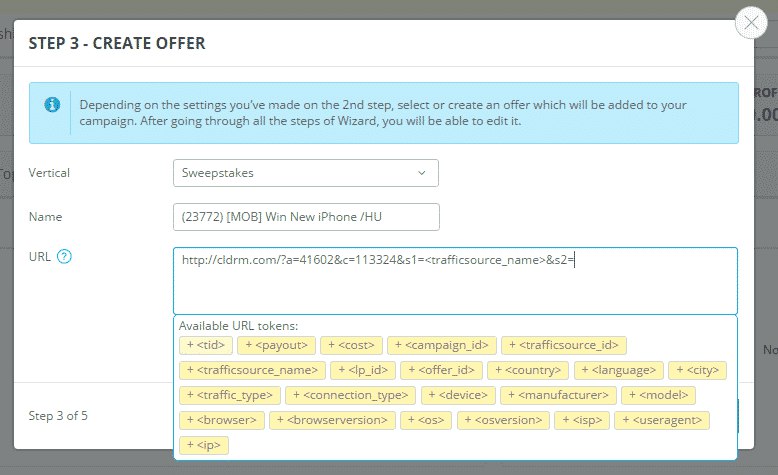Image resolution: width=778 pixels, height=475 pixels.
Task: Click the blue info icon in banner
Action: tap(52, 104)
